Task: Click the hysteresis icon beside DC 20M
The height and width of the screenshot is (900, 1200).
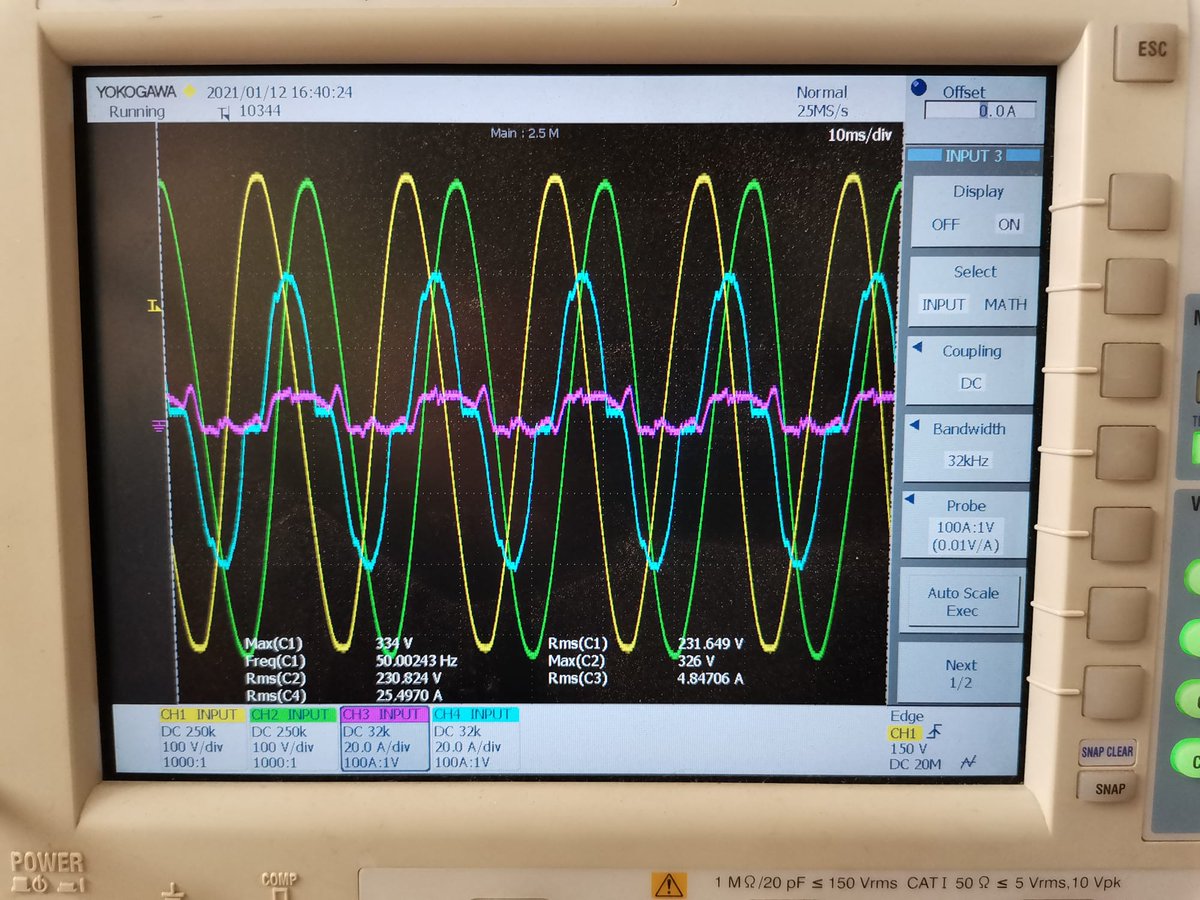Action: [x=967, y=763]
